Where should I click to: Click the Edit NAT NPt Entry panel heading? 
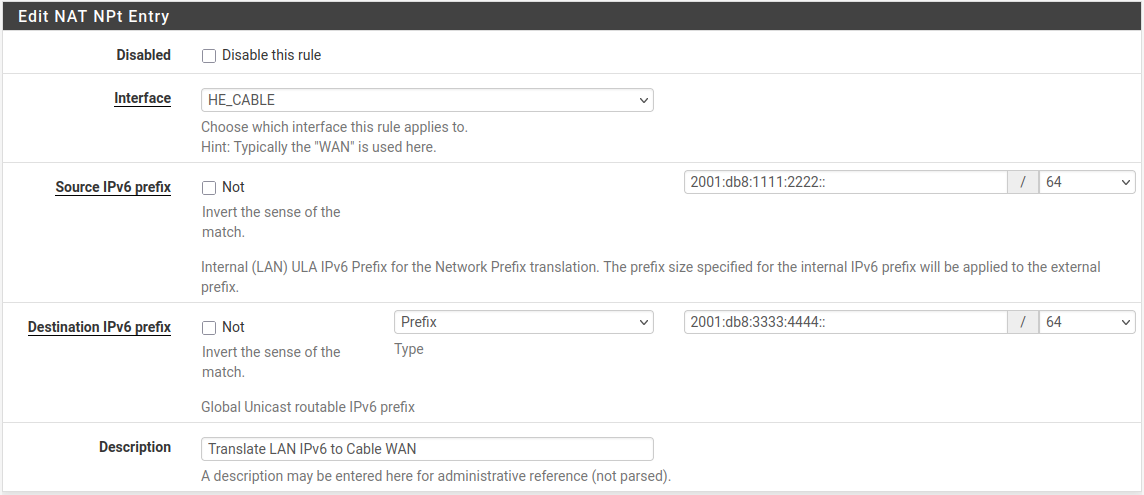(94, 16)
